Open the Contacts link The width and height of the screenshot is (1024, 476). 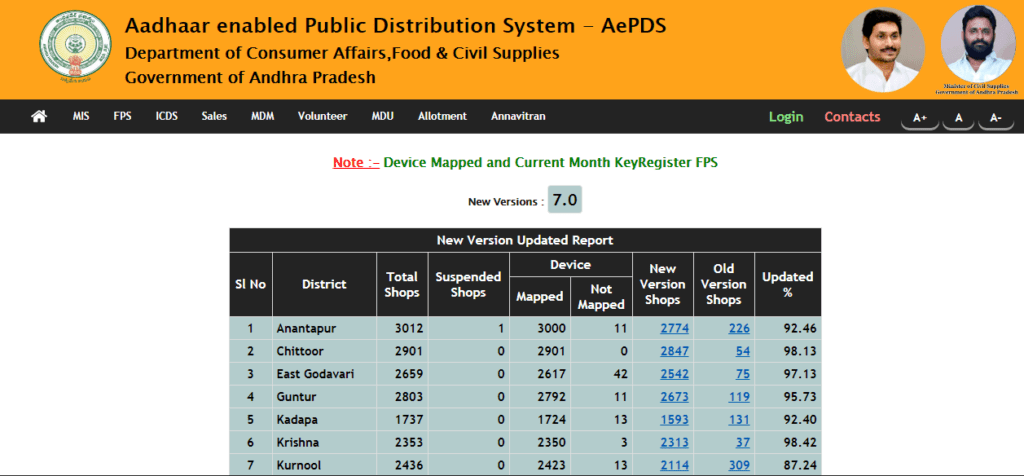coord(852,117)
